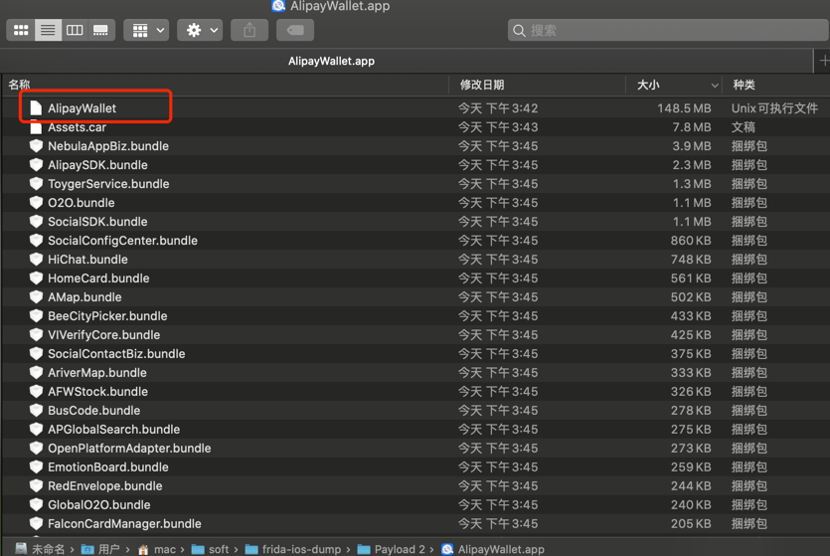
Task: Open Payload 2 folder in path bar
Action: pos(391,549)
